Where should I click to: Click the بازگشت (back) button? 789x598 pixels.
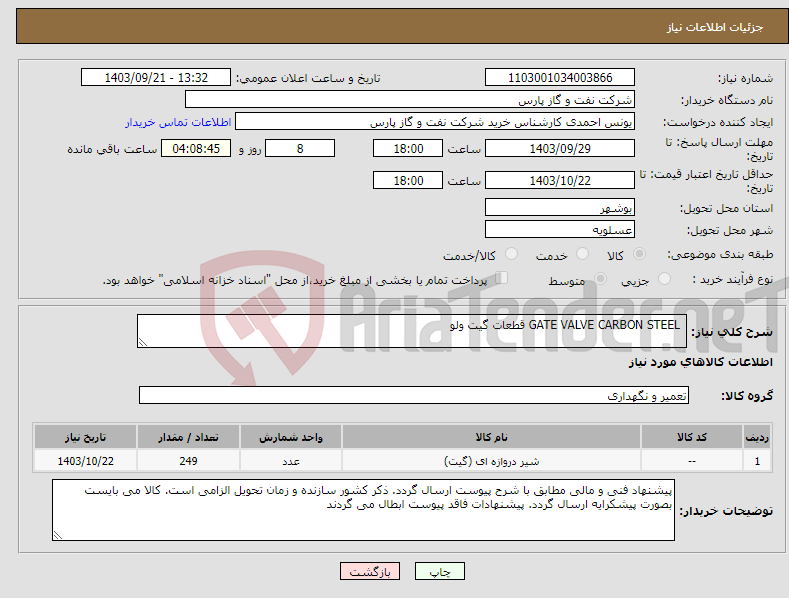coord(370,571)
